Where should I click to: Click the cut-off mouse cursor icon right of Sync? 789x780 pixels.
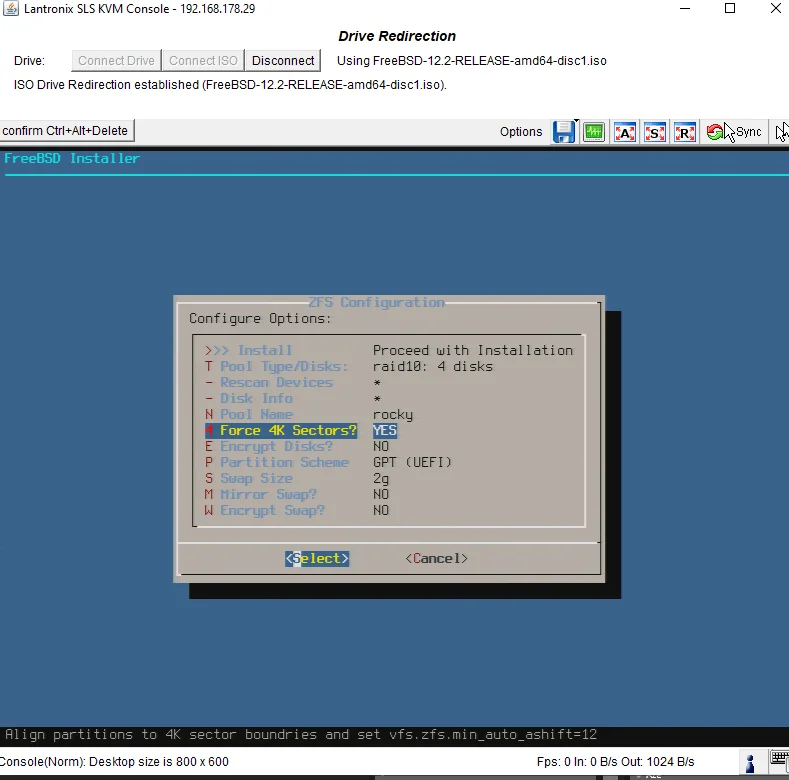[781, 132]
